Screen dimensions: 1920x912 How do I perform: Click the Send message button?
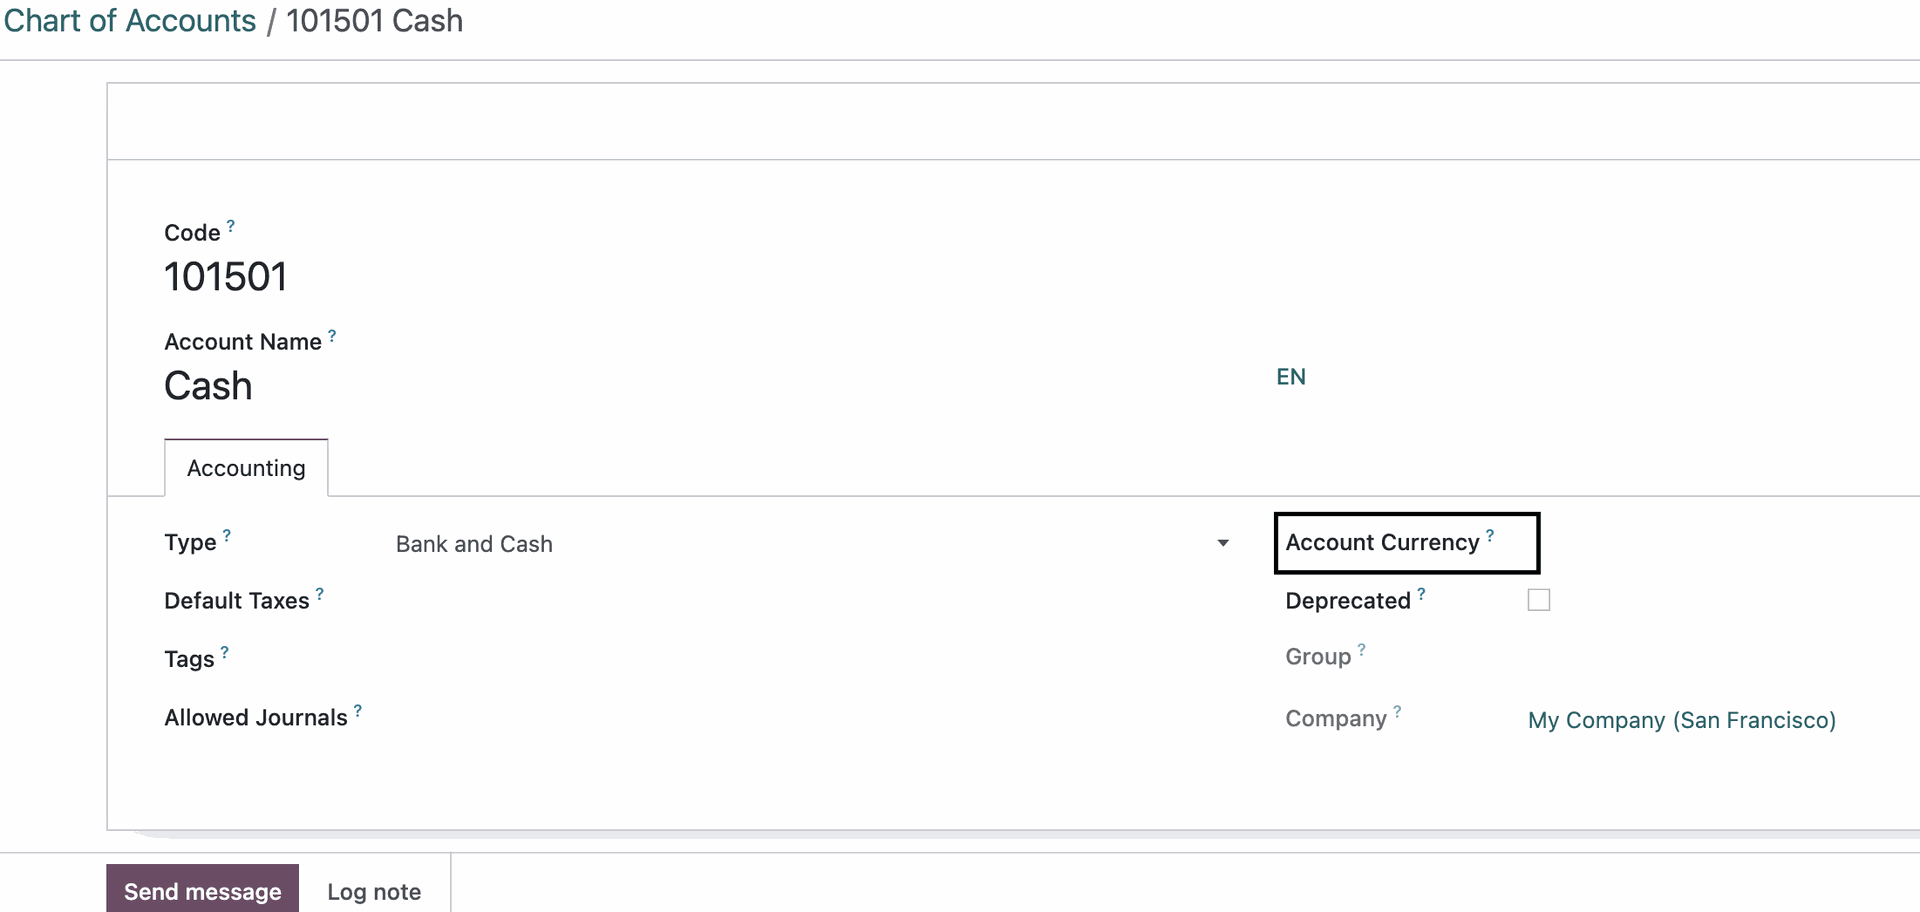203,891
